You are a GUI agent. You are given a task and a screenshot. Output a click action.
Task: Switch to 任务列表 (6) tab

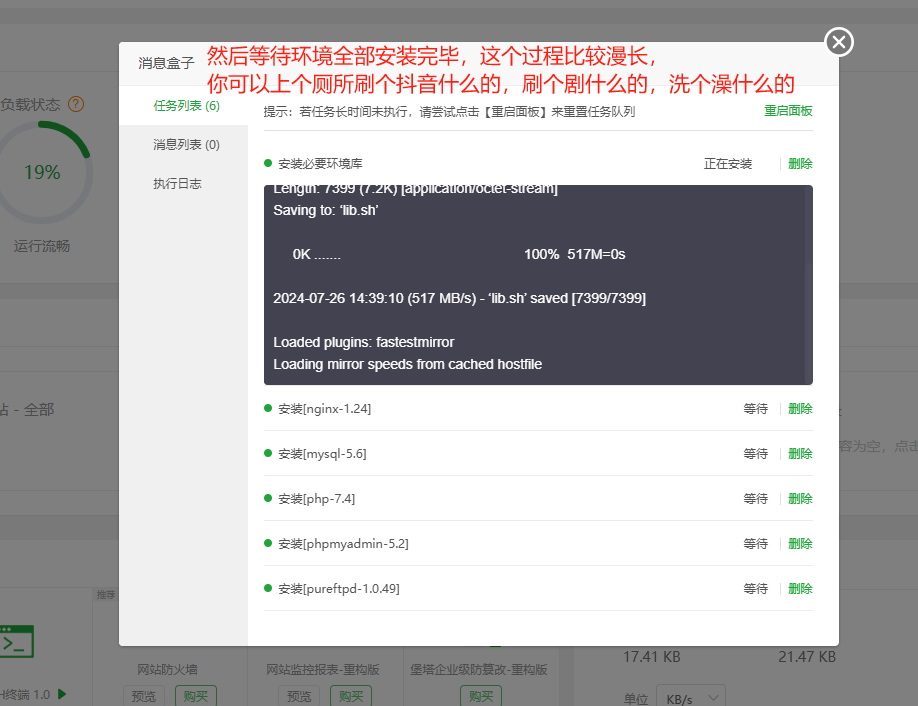coord(186,105)
